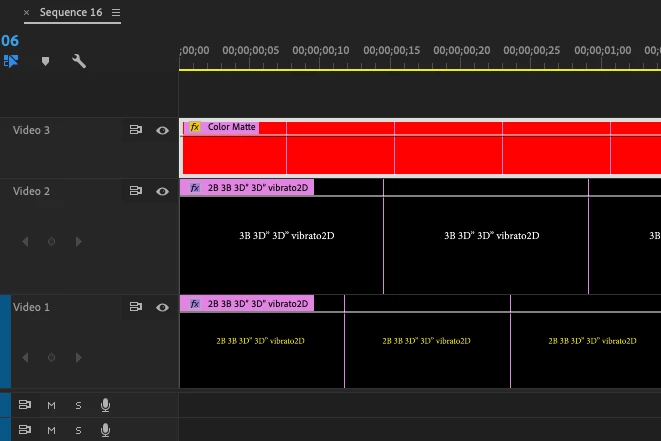The height and width of the screenshot is (441, 661).
Task: Go to previous keyframe on Video 1
Action: (25, 358)
